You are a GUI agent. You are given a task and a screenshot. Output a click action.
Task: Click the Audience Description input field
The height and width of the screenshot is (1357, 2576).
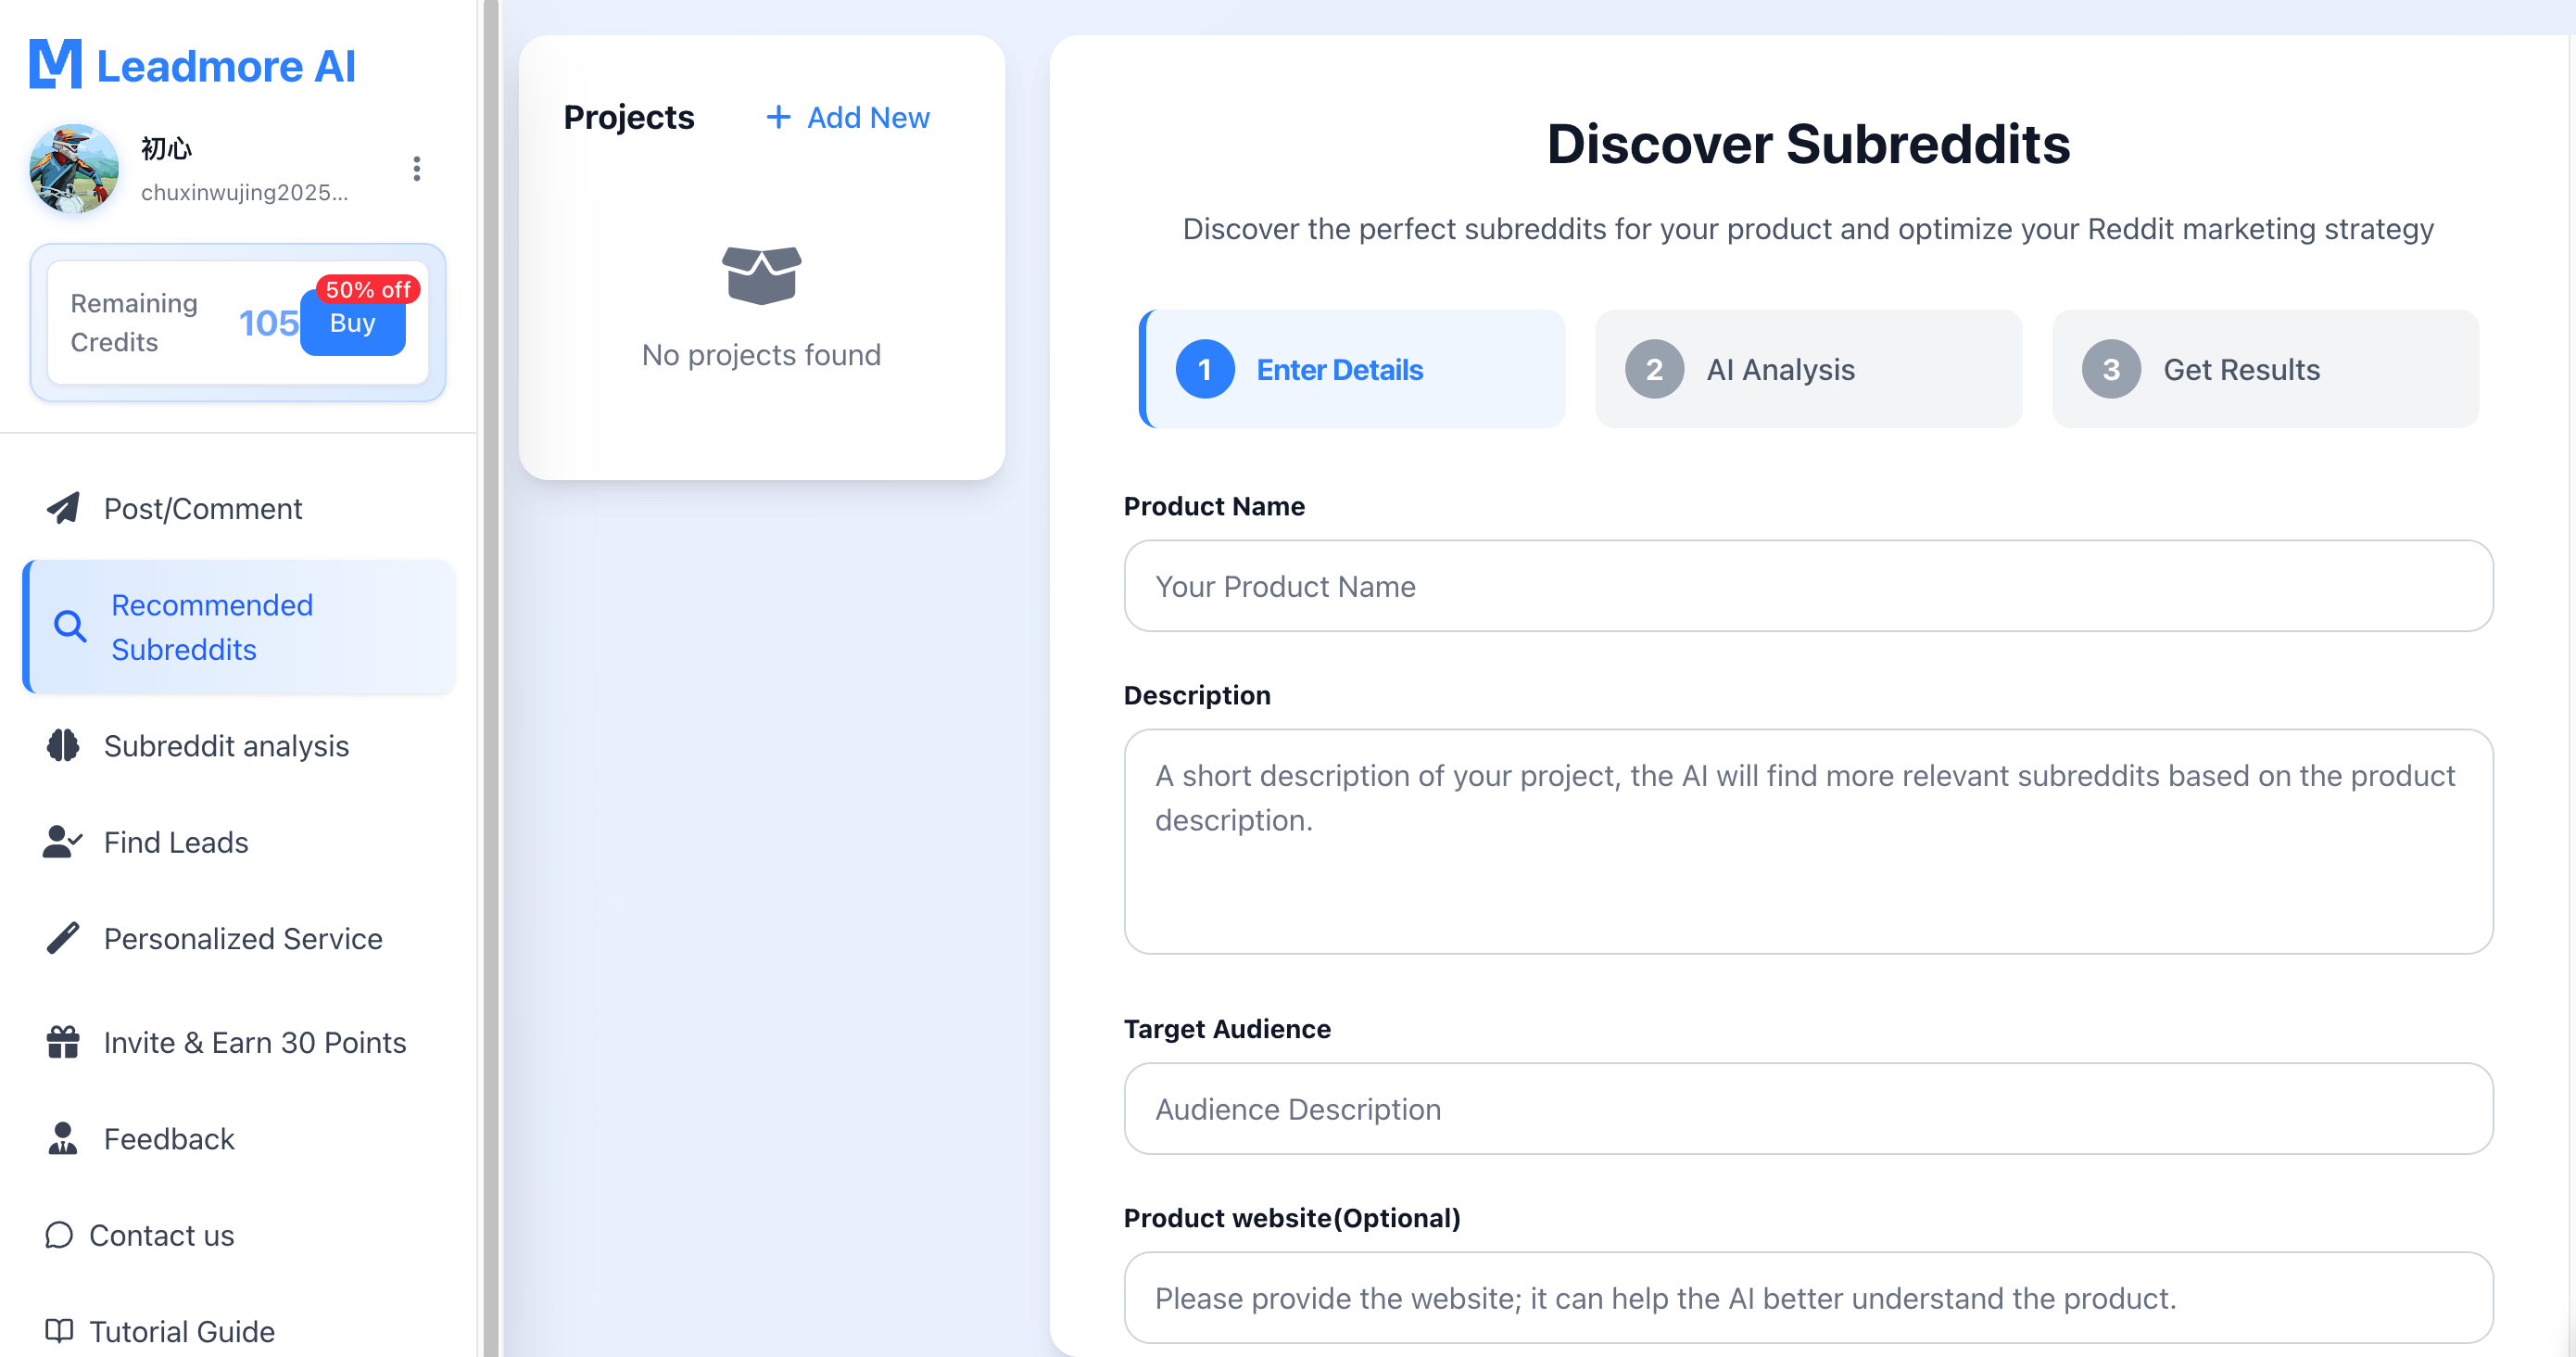point(1808,1109)
